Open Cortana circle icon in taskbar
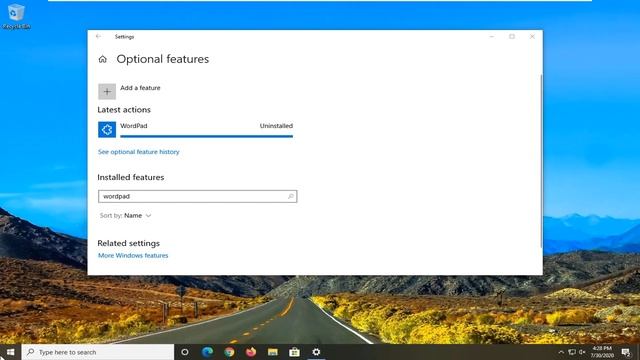The height and width of the screenshot is (360, 640). [x=185, y=352]
